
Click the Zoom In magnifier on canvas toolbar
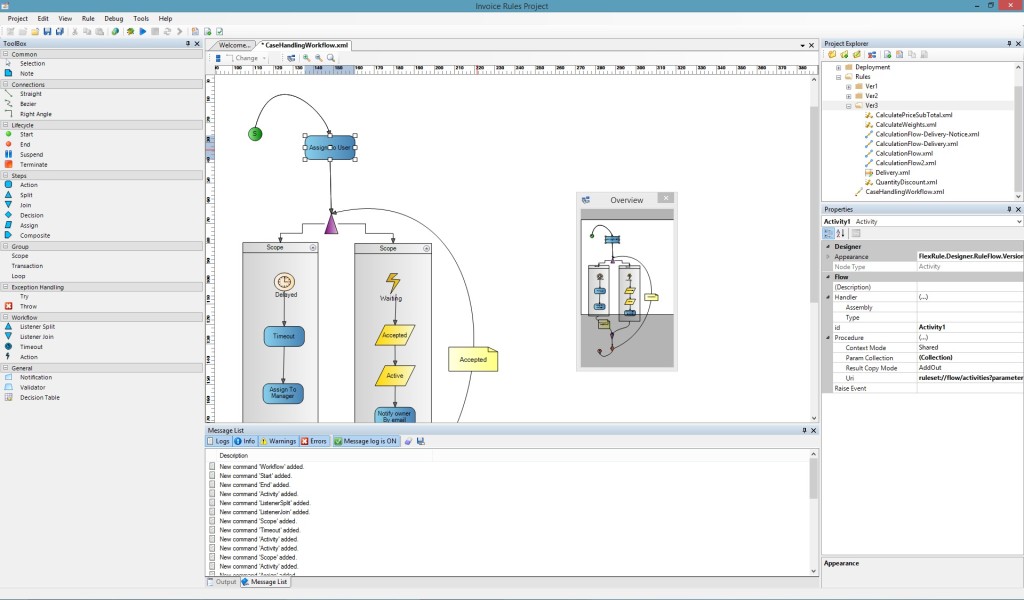tap(306, 58)
